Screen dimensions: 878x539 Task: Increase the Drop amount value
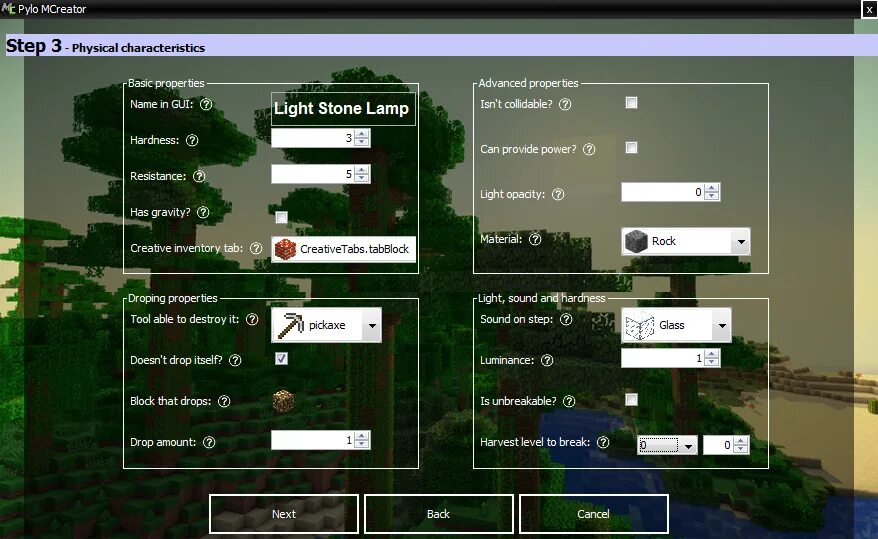[x=362, y=435]
